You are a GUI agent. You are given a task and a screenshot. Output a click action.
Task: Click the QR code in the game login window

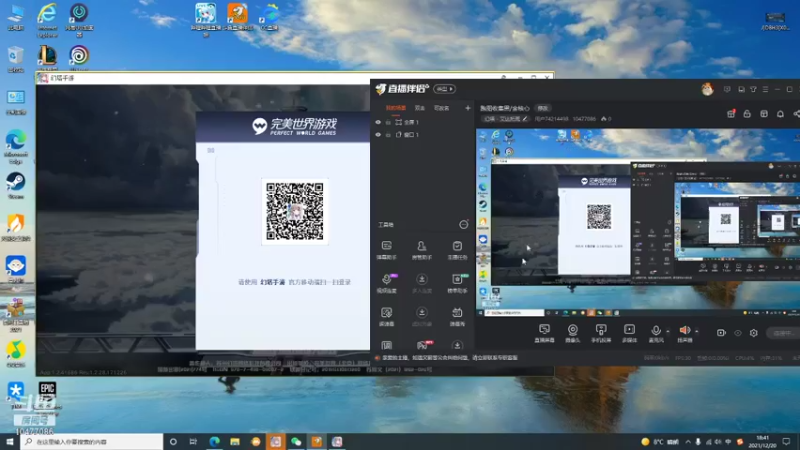coord(295,211)
